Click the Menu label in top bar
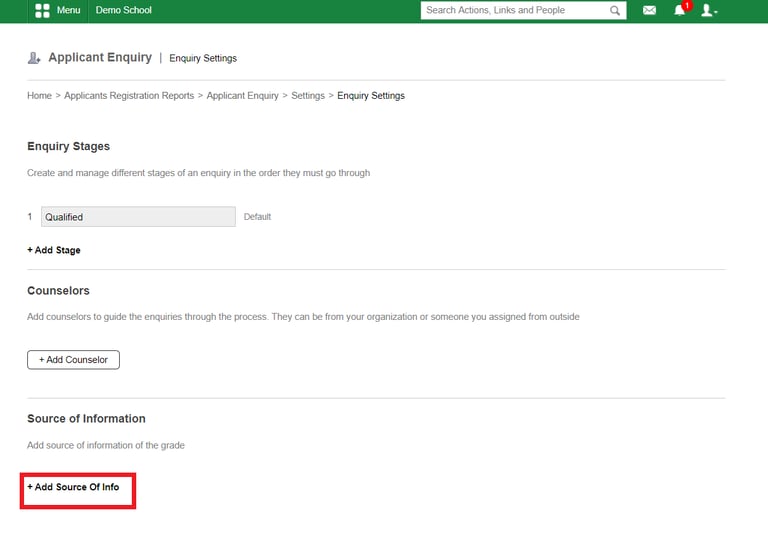This screenshot has width=768, height=541. (68, 10)
